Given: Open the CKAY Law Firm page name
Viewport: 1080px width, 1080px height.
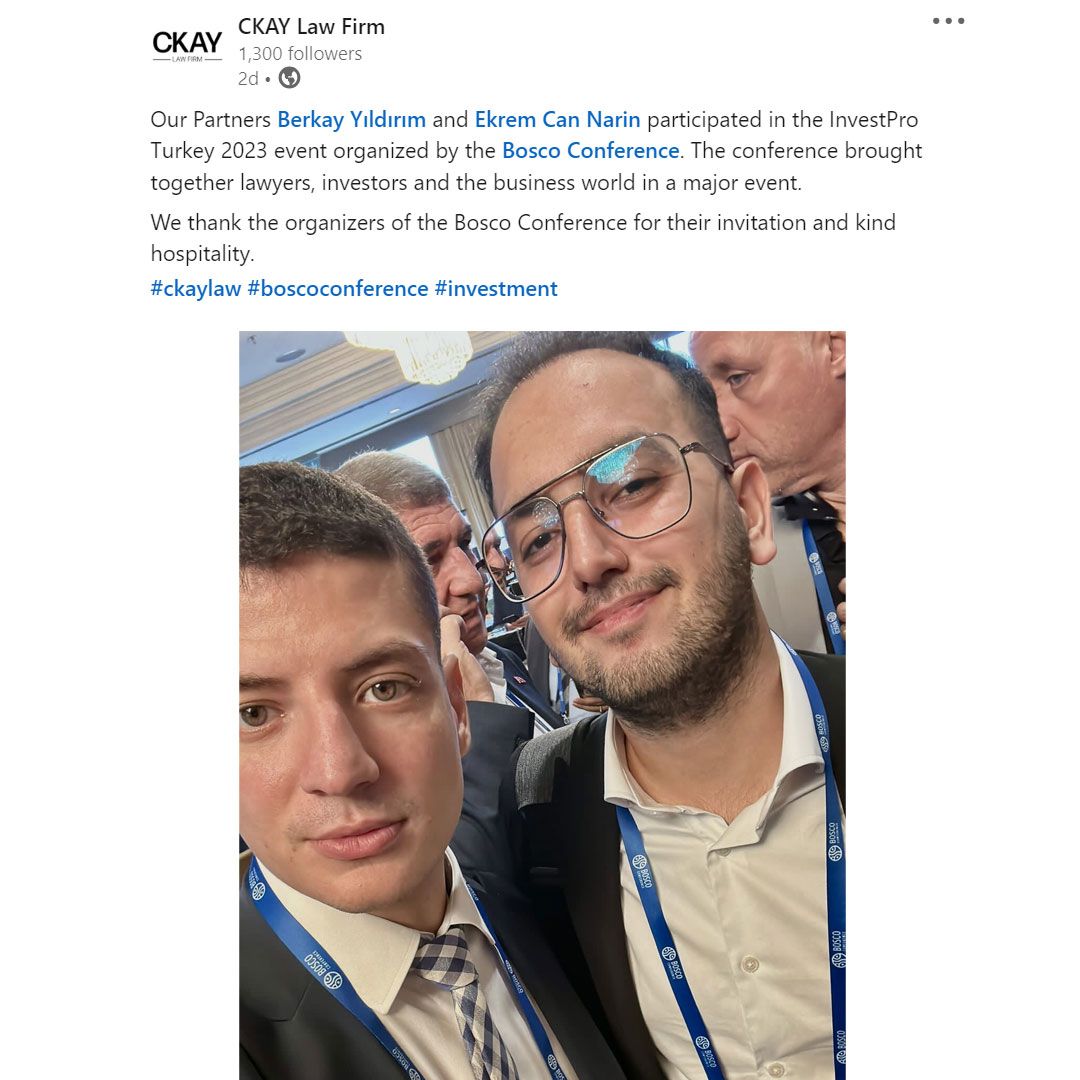Looking at the screenshot, I should 311,26.
